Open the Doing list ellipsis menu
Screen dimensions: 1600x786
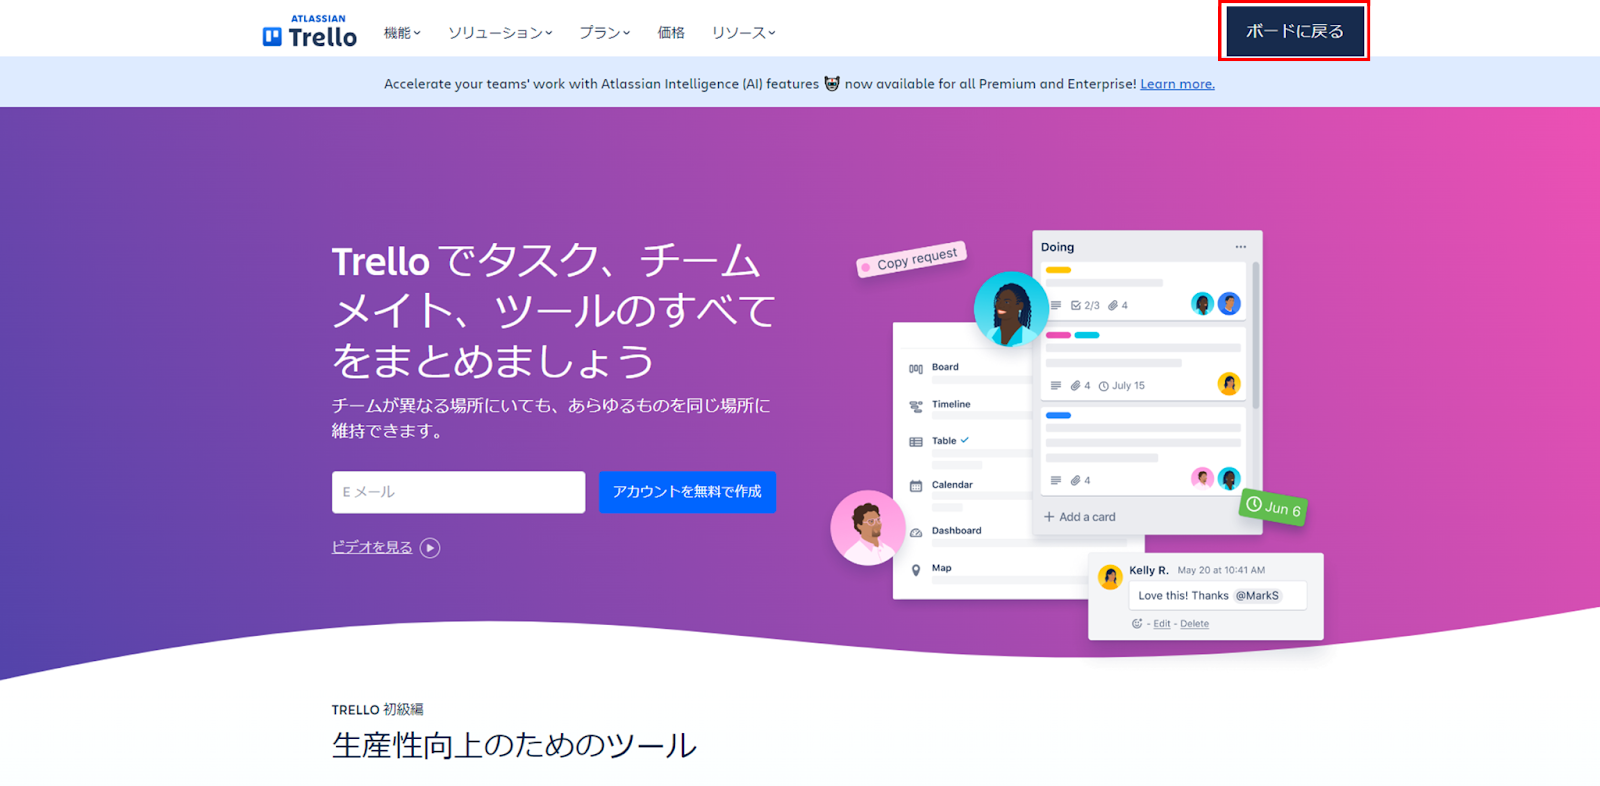(x=1240, y=247)
